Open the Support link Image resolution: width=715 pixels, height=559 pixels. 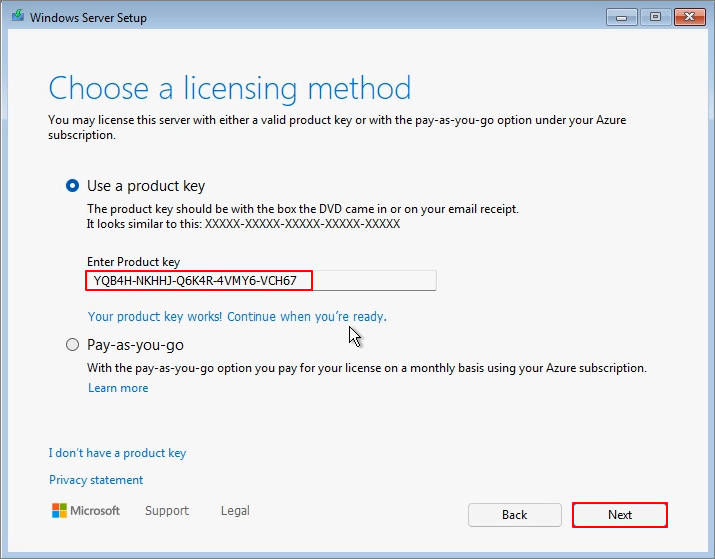167,511
